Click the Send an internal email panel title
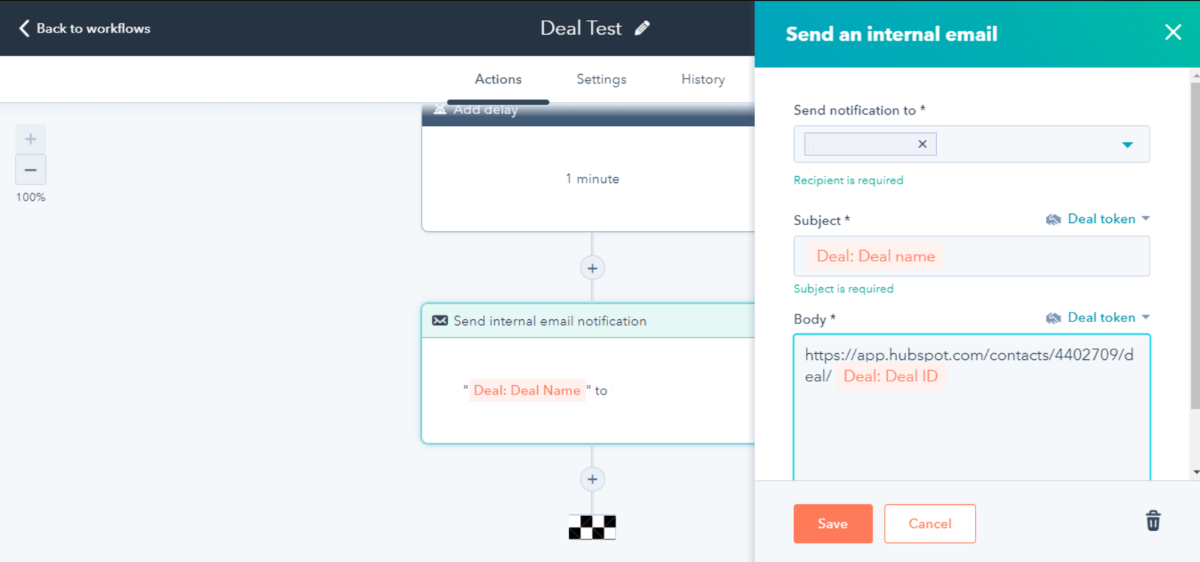 [892, 34]
